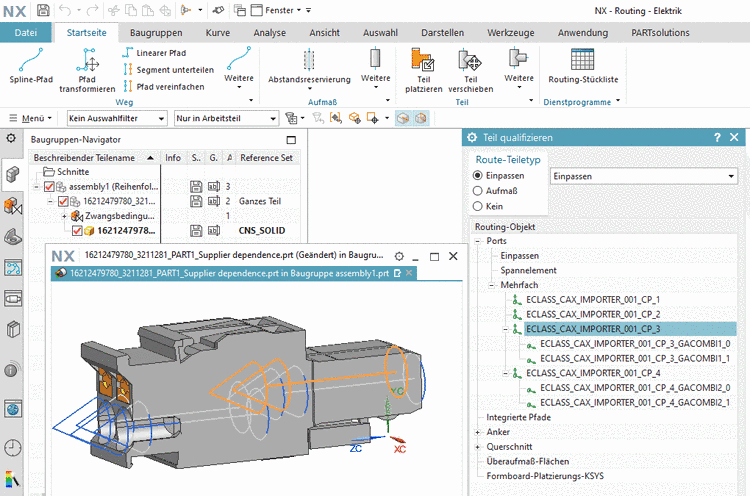
Task: Open the Kein Auswahlfilter dropdown
Action: tap(115, 118)
